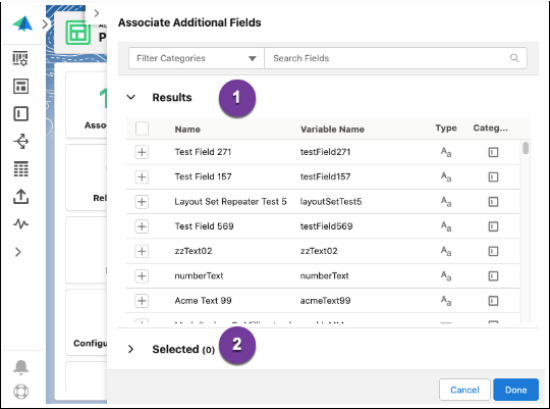The width and height of the screenshot is (550, 409).
Task: Sort by the Type column header
Action: (x=446, y=128)
